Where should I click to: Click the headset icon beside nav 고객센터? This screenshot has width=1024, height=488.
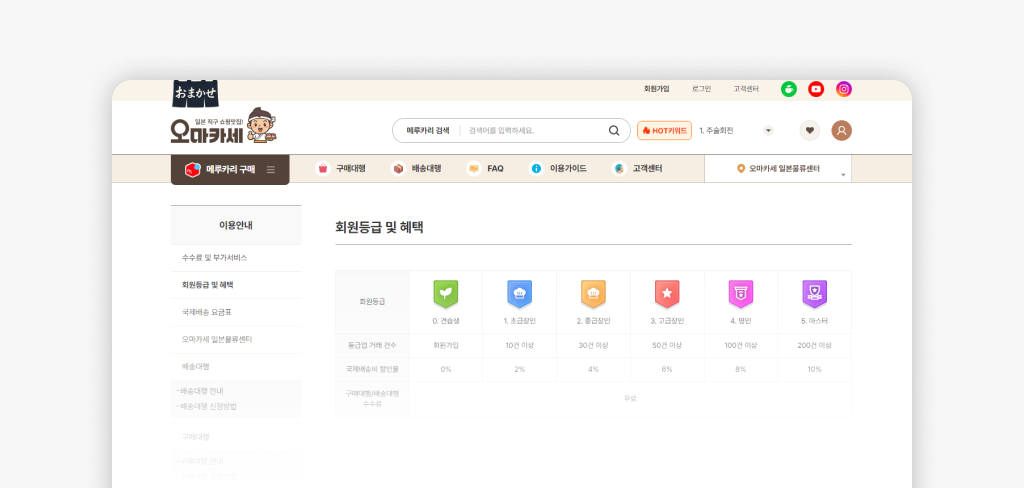click(620, 169)
